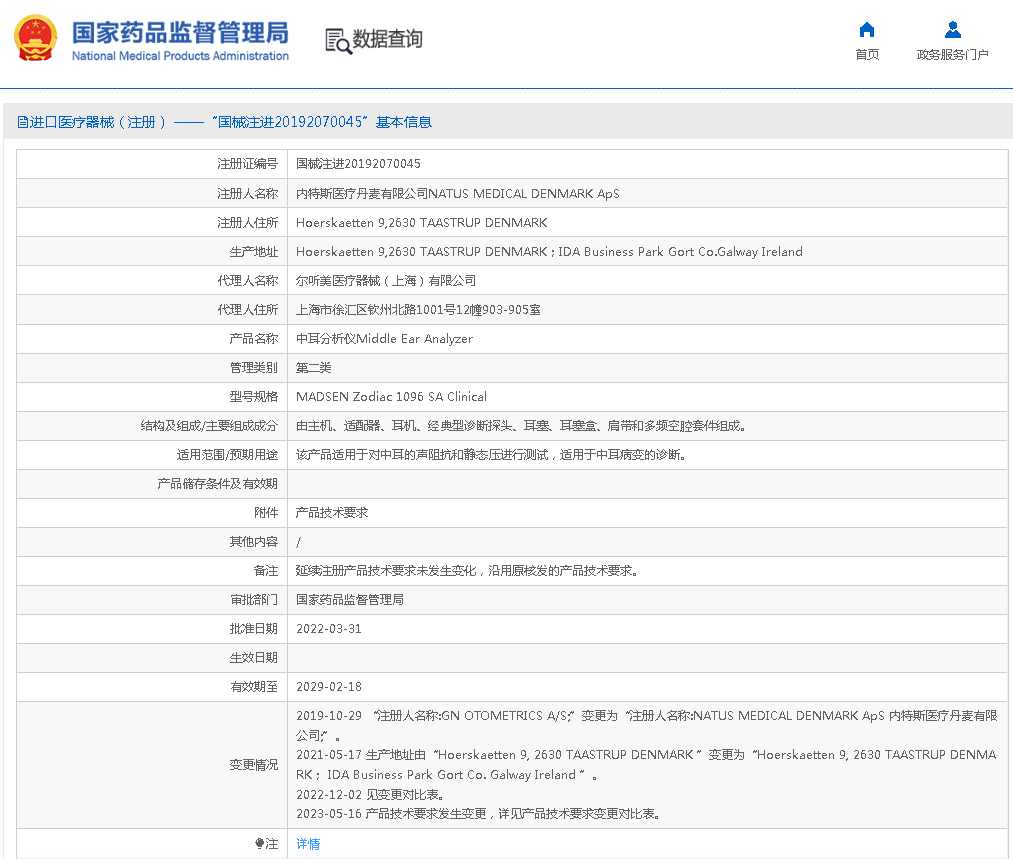
Task: Click the National Medical Products Administration subtitle
Action: pyautogui.click(x=180, y=56)
